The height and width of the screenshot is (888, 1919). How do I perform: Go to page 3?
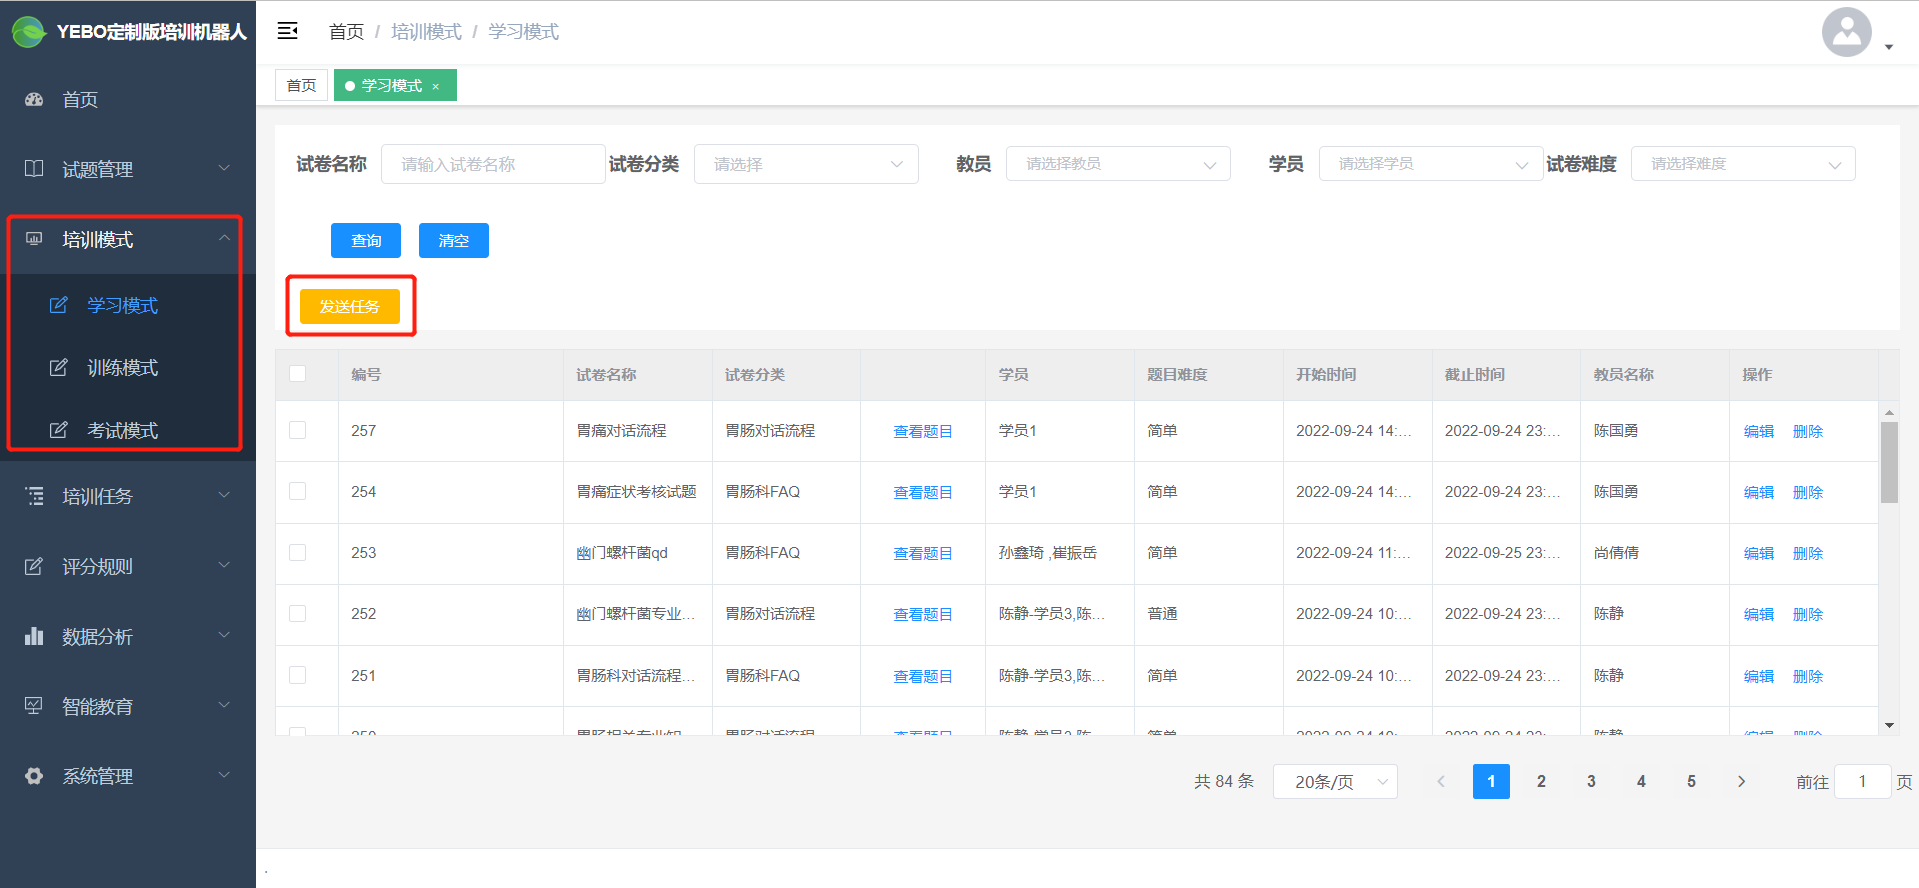(1591, 781)
